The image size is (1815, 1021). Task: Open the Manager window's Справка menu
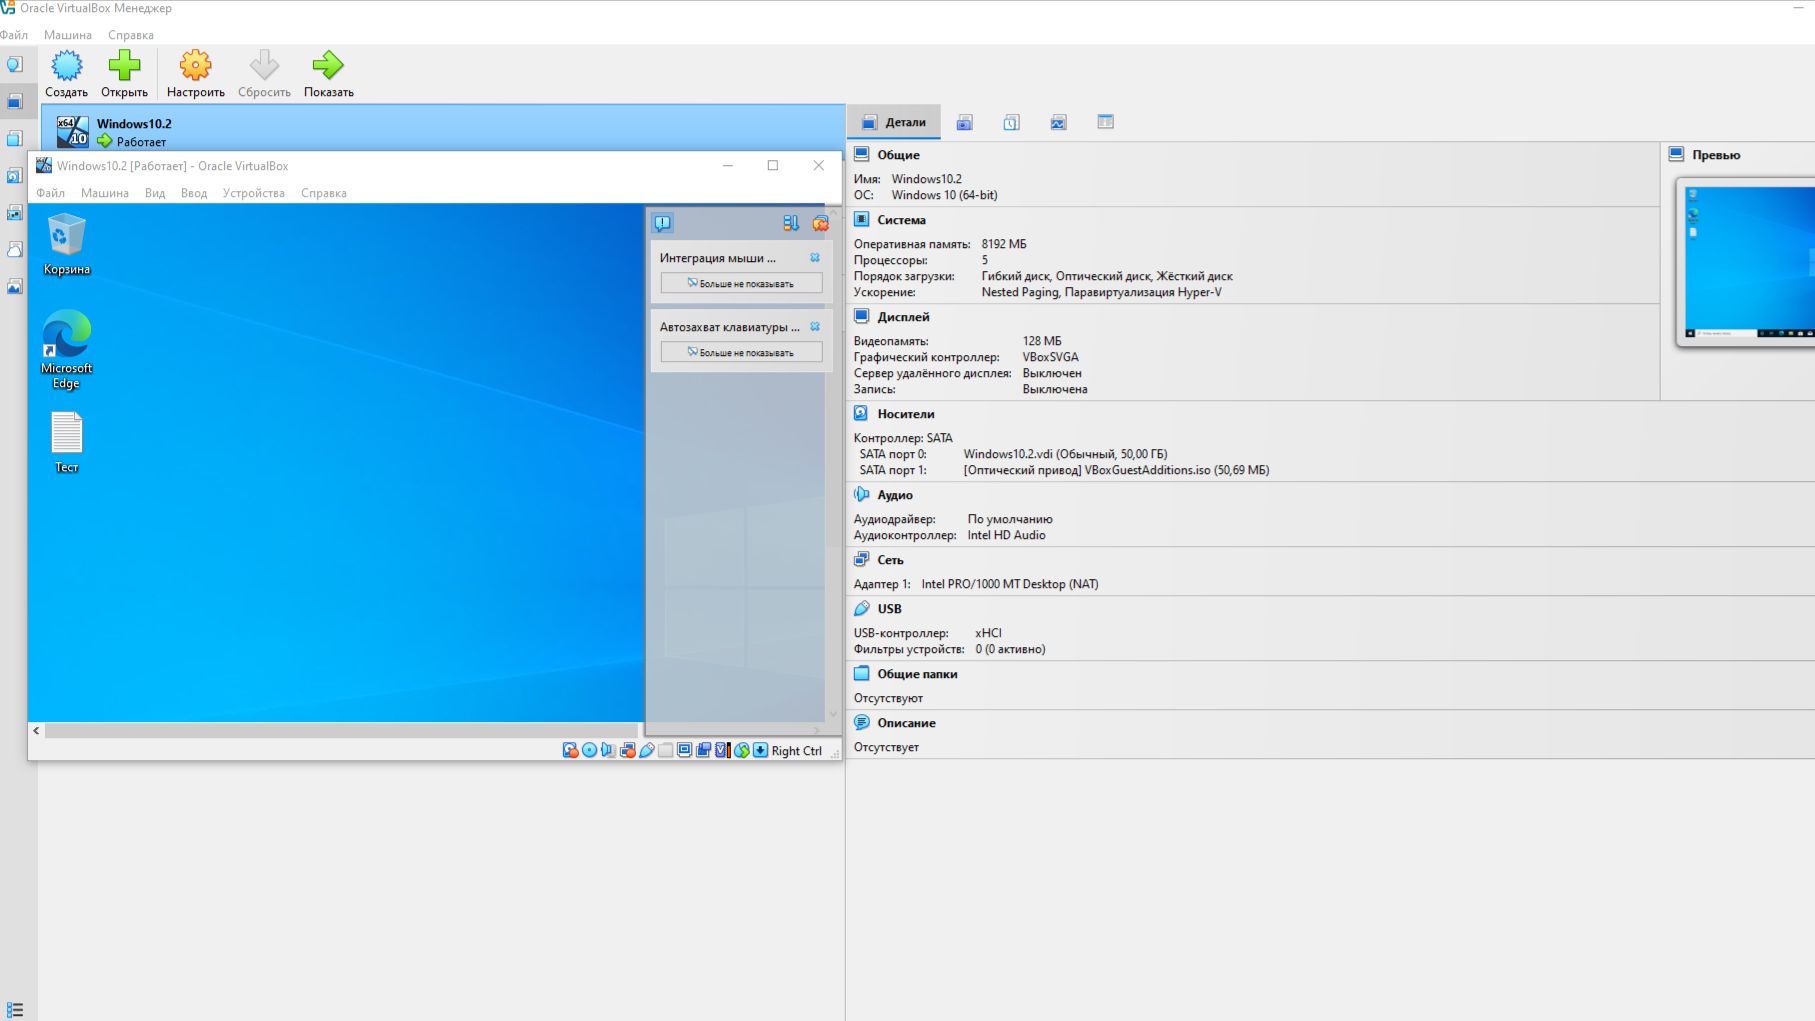[x=131, y=35]
